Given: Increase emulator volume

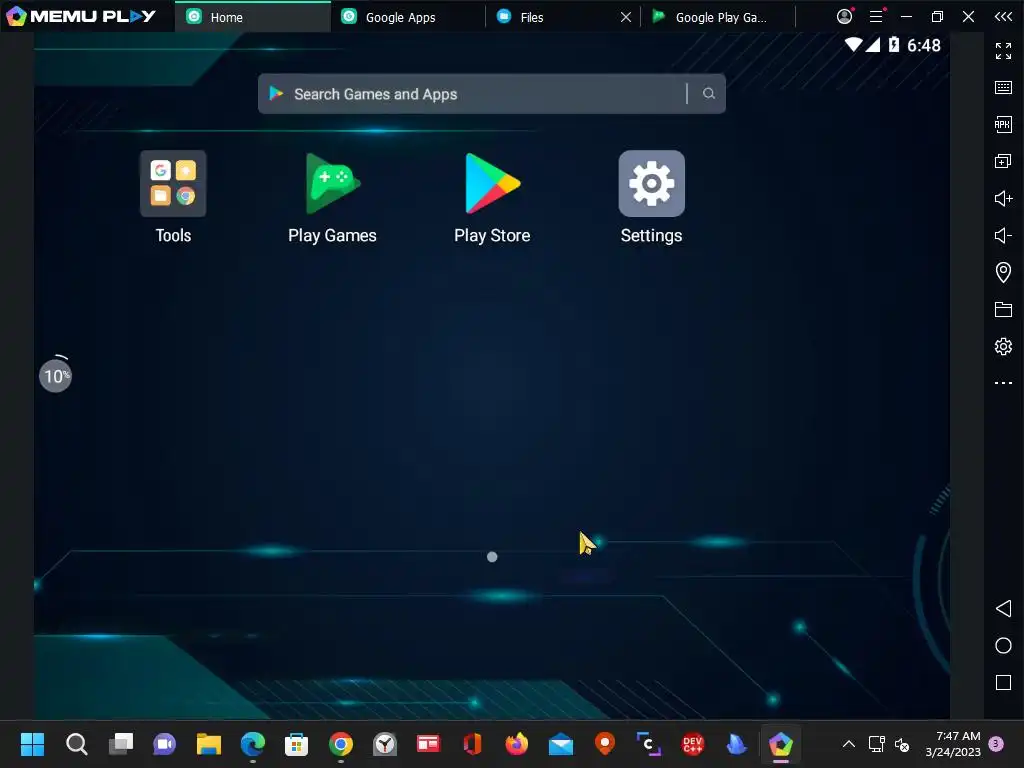Looking at the screenshot, I should coord(1003,198).
